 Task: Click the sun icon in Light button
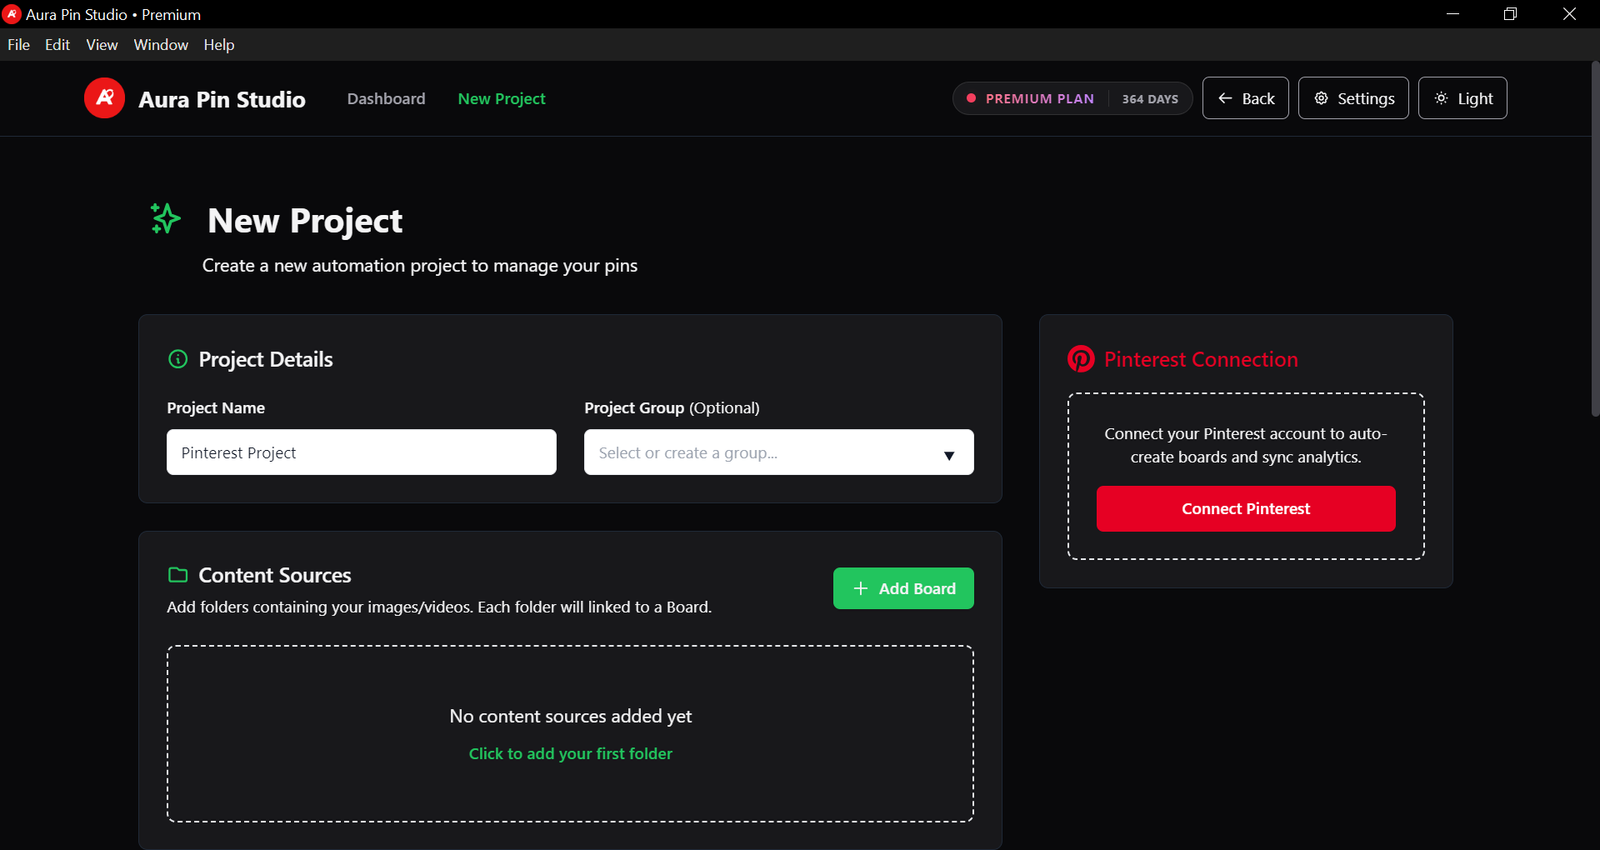point(1441,98)
